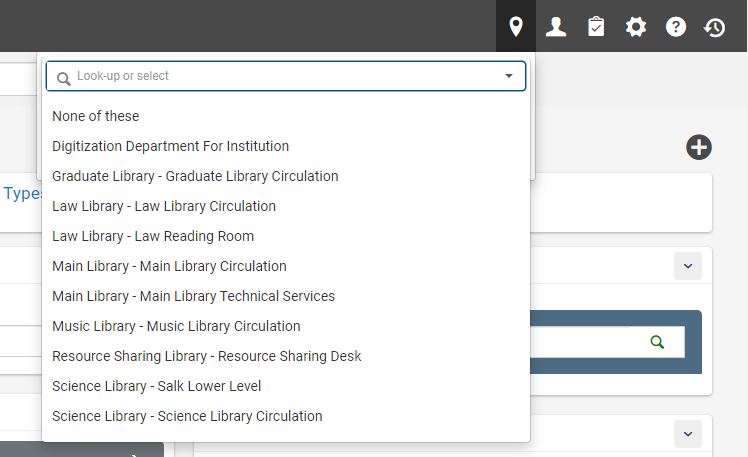748x457 pixels.
Task: Click the help question mark icon
Action: point(676,26)
